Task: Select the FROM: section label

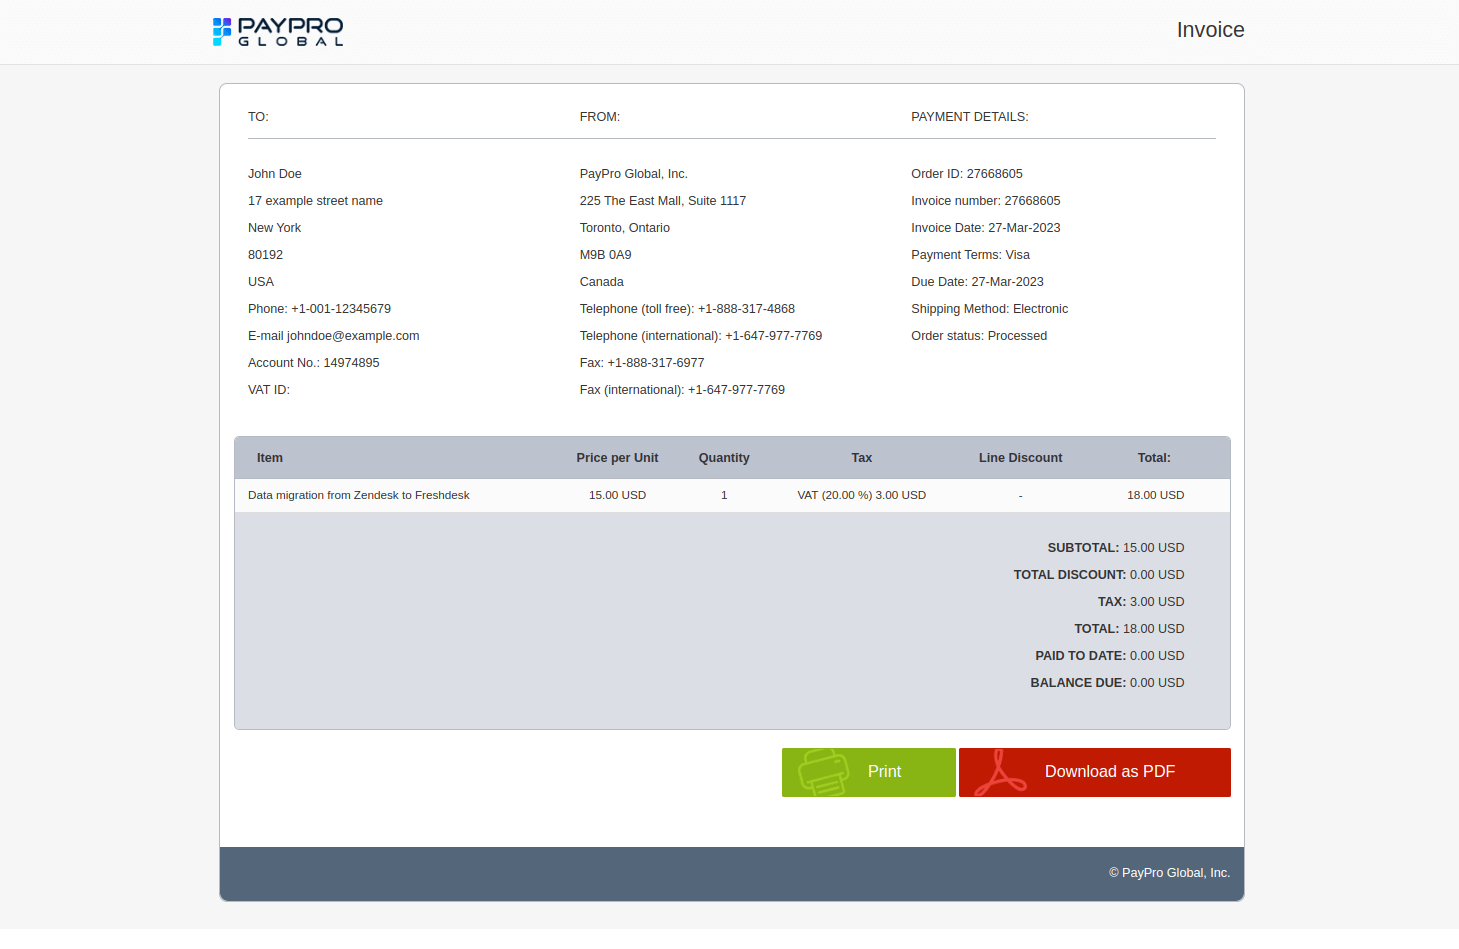Action: click(600, 117)
